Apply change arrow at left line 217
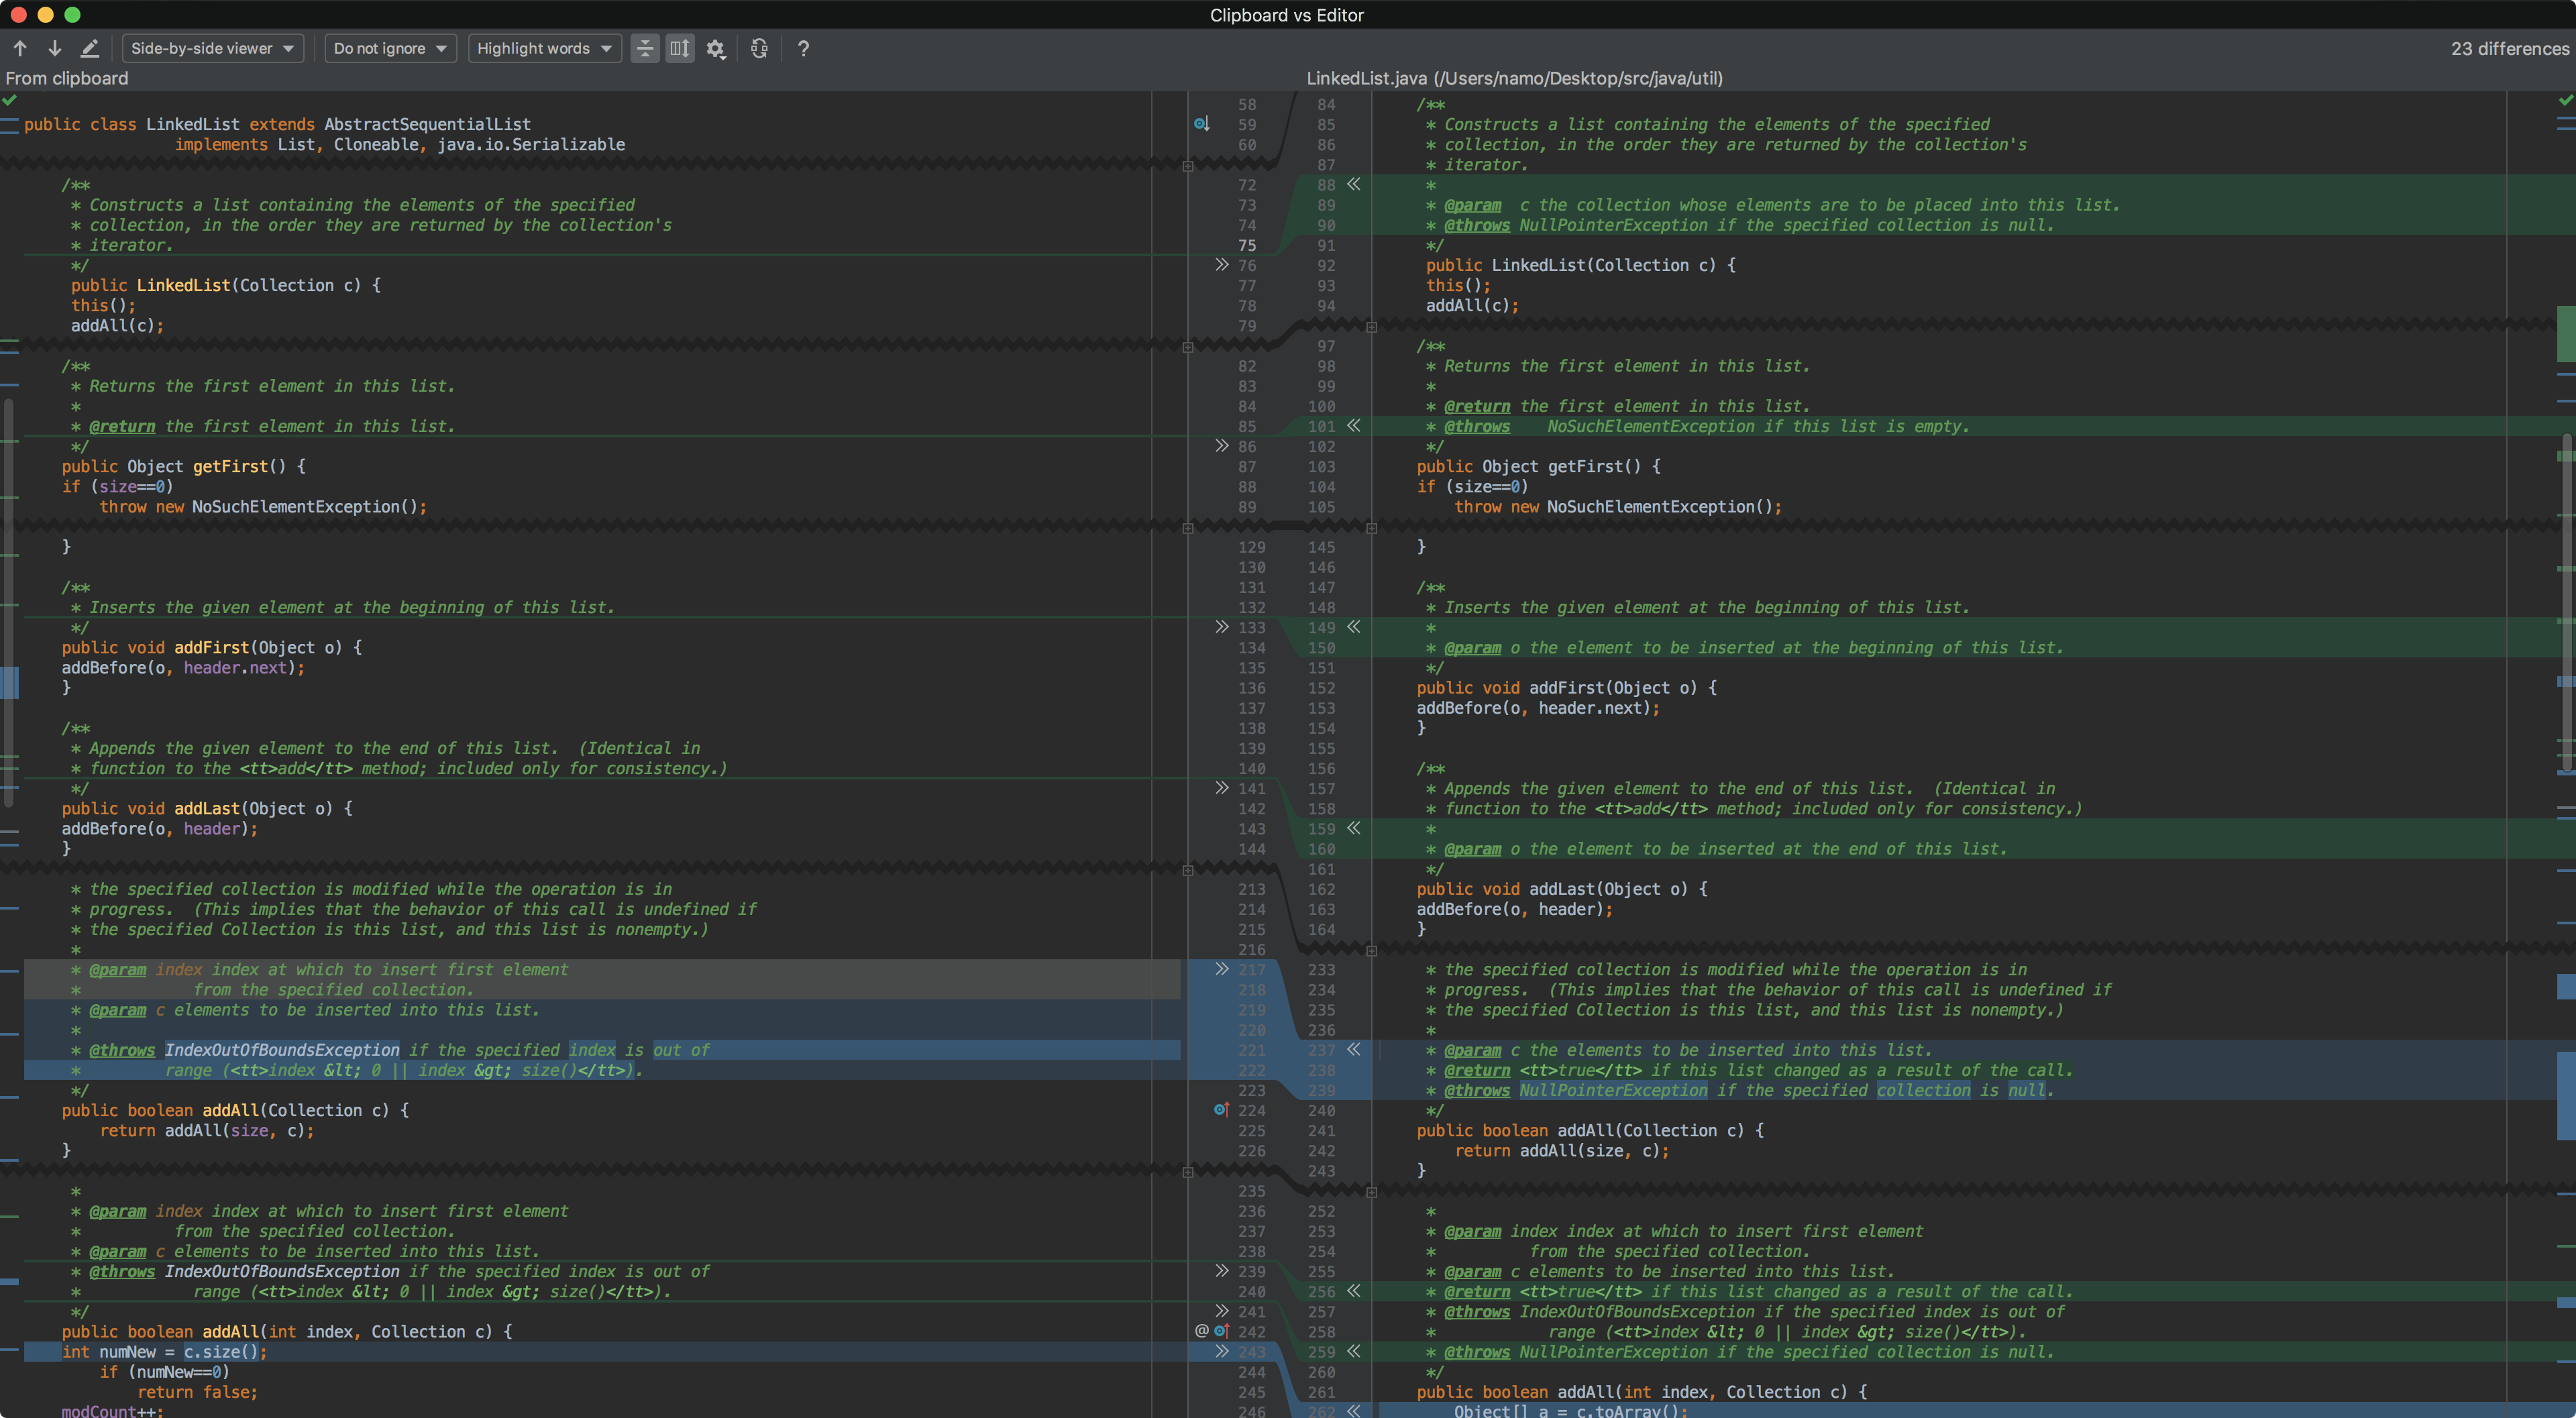The width and height of the screenshot is (2576, 1418). point(1221,969)
